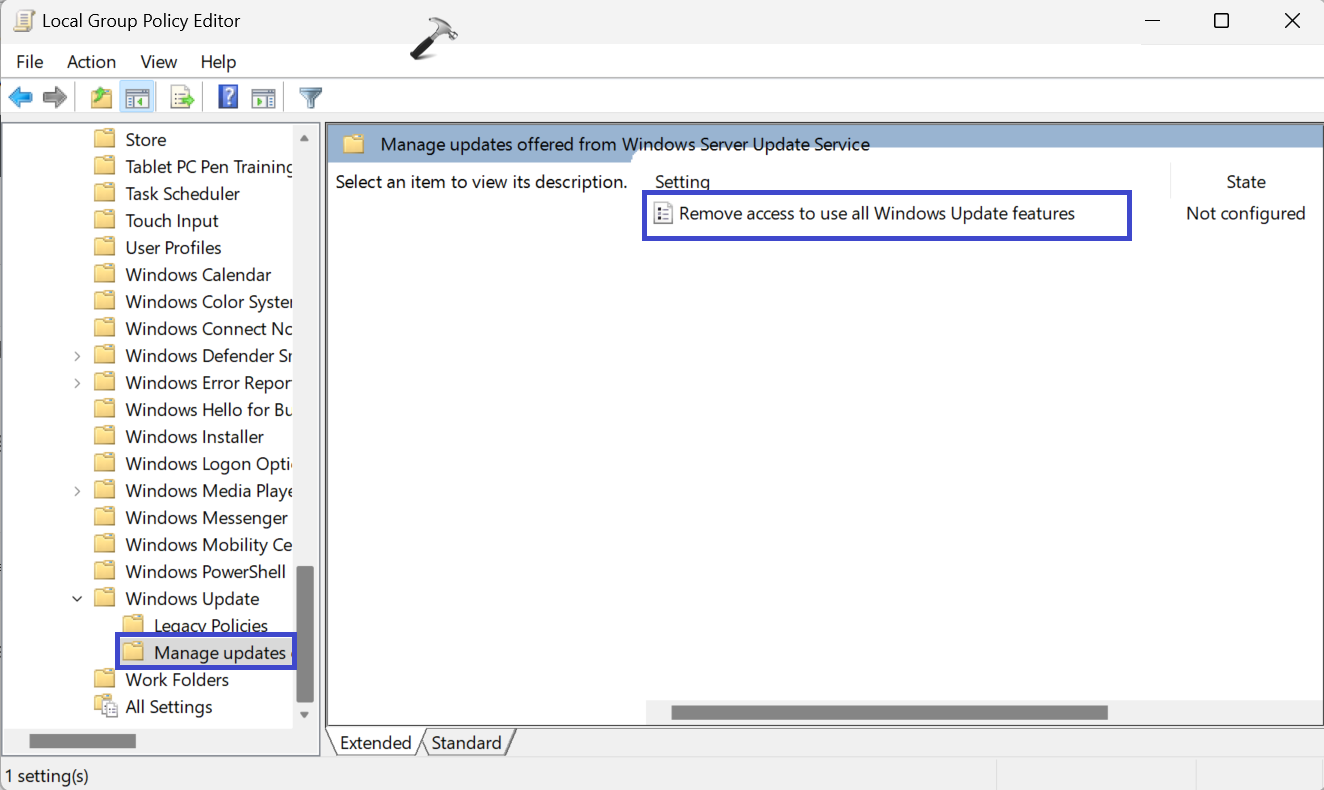The width and height of the screenshot is (1324, 790).
Task: Expand the Windows Media Player tree node
Action: 77,490
